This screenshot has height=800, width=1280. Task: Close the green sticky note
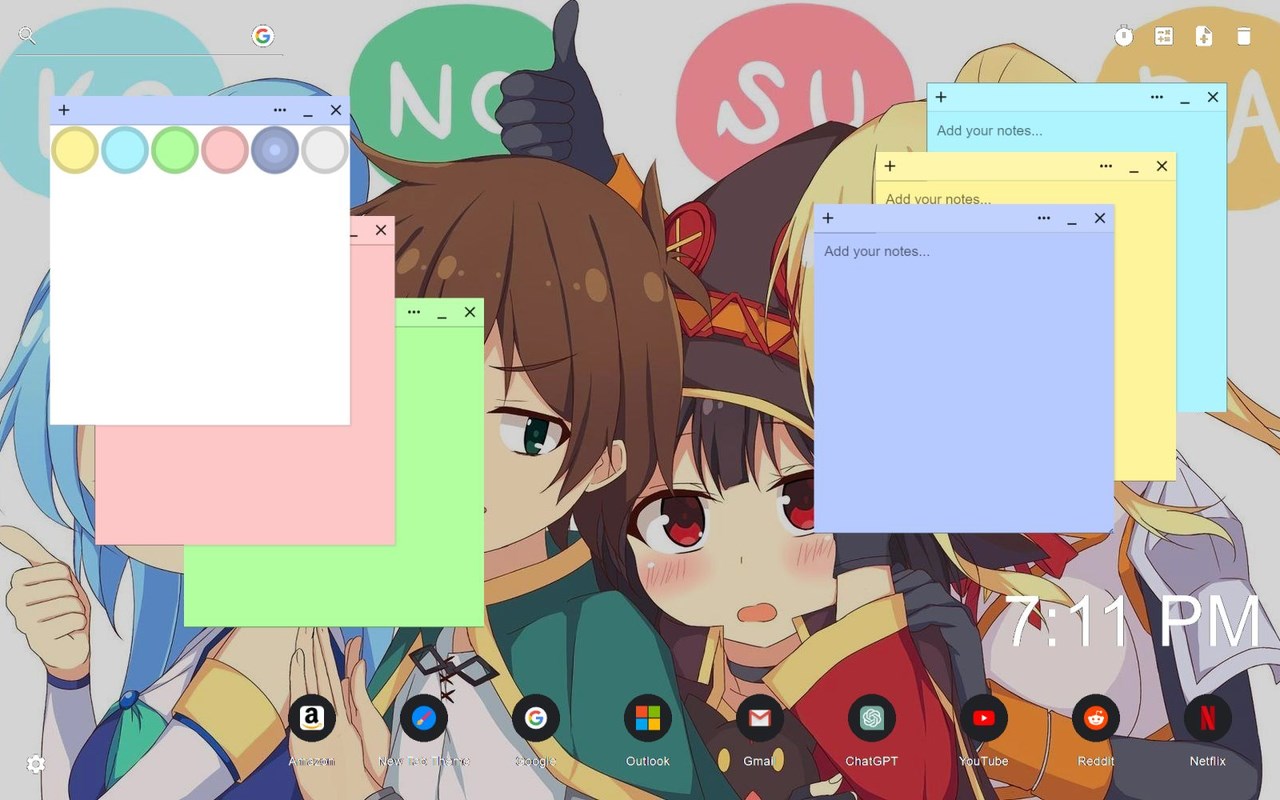click(x=470, y=312)
